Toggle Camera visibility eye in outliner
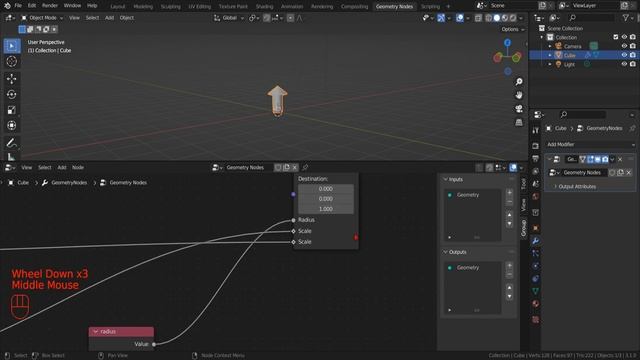 coord(624,46)
